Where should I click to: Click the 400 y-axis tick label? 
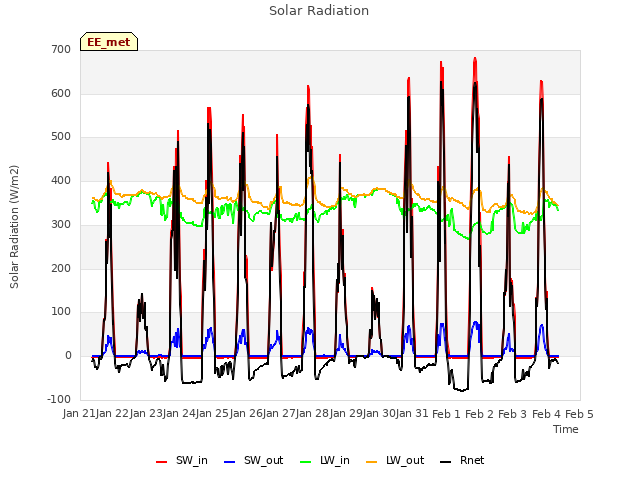(61, 180)
